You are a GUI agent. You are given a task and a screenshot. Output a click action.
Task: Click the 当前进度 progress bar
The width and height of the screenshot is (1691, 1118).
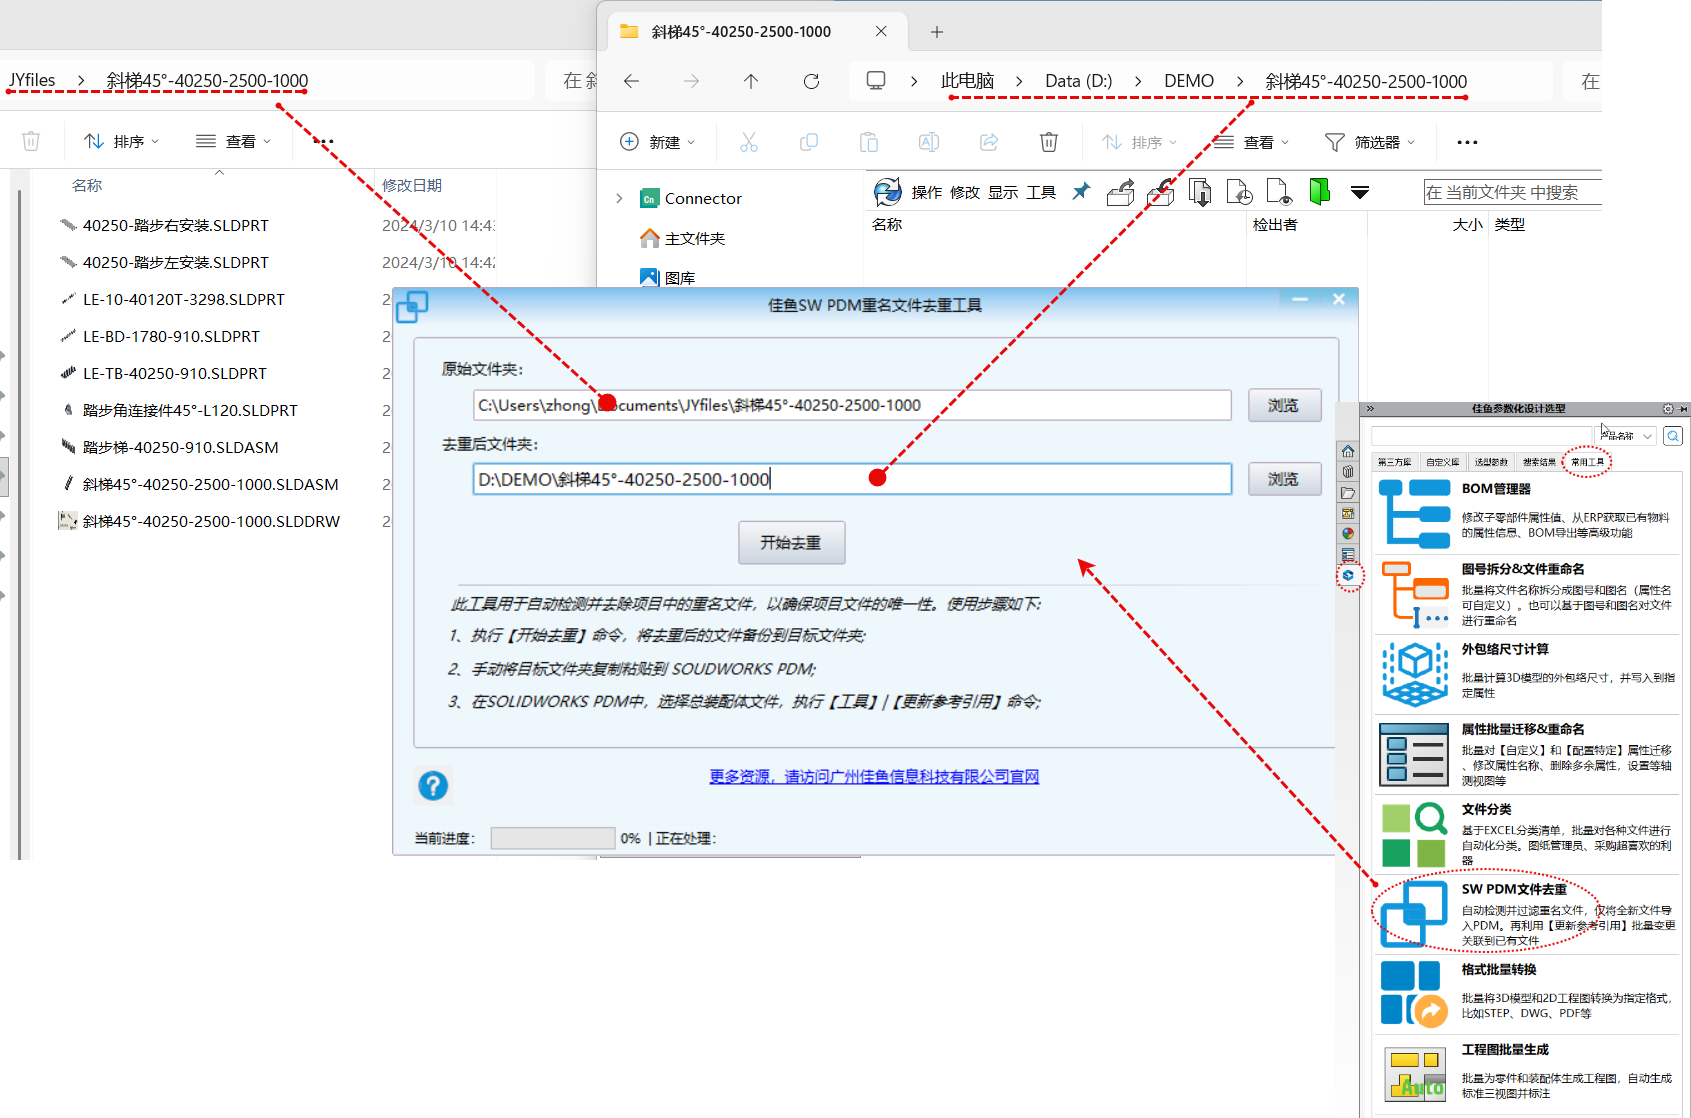tap(553, 838)
